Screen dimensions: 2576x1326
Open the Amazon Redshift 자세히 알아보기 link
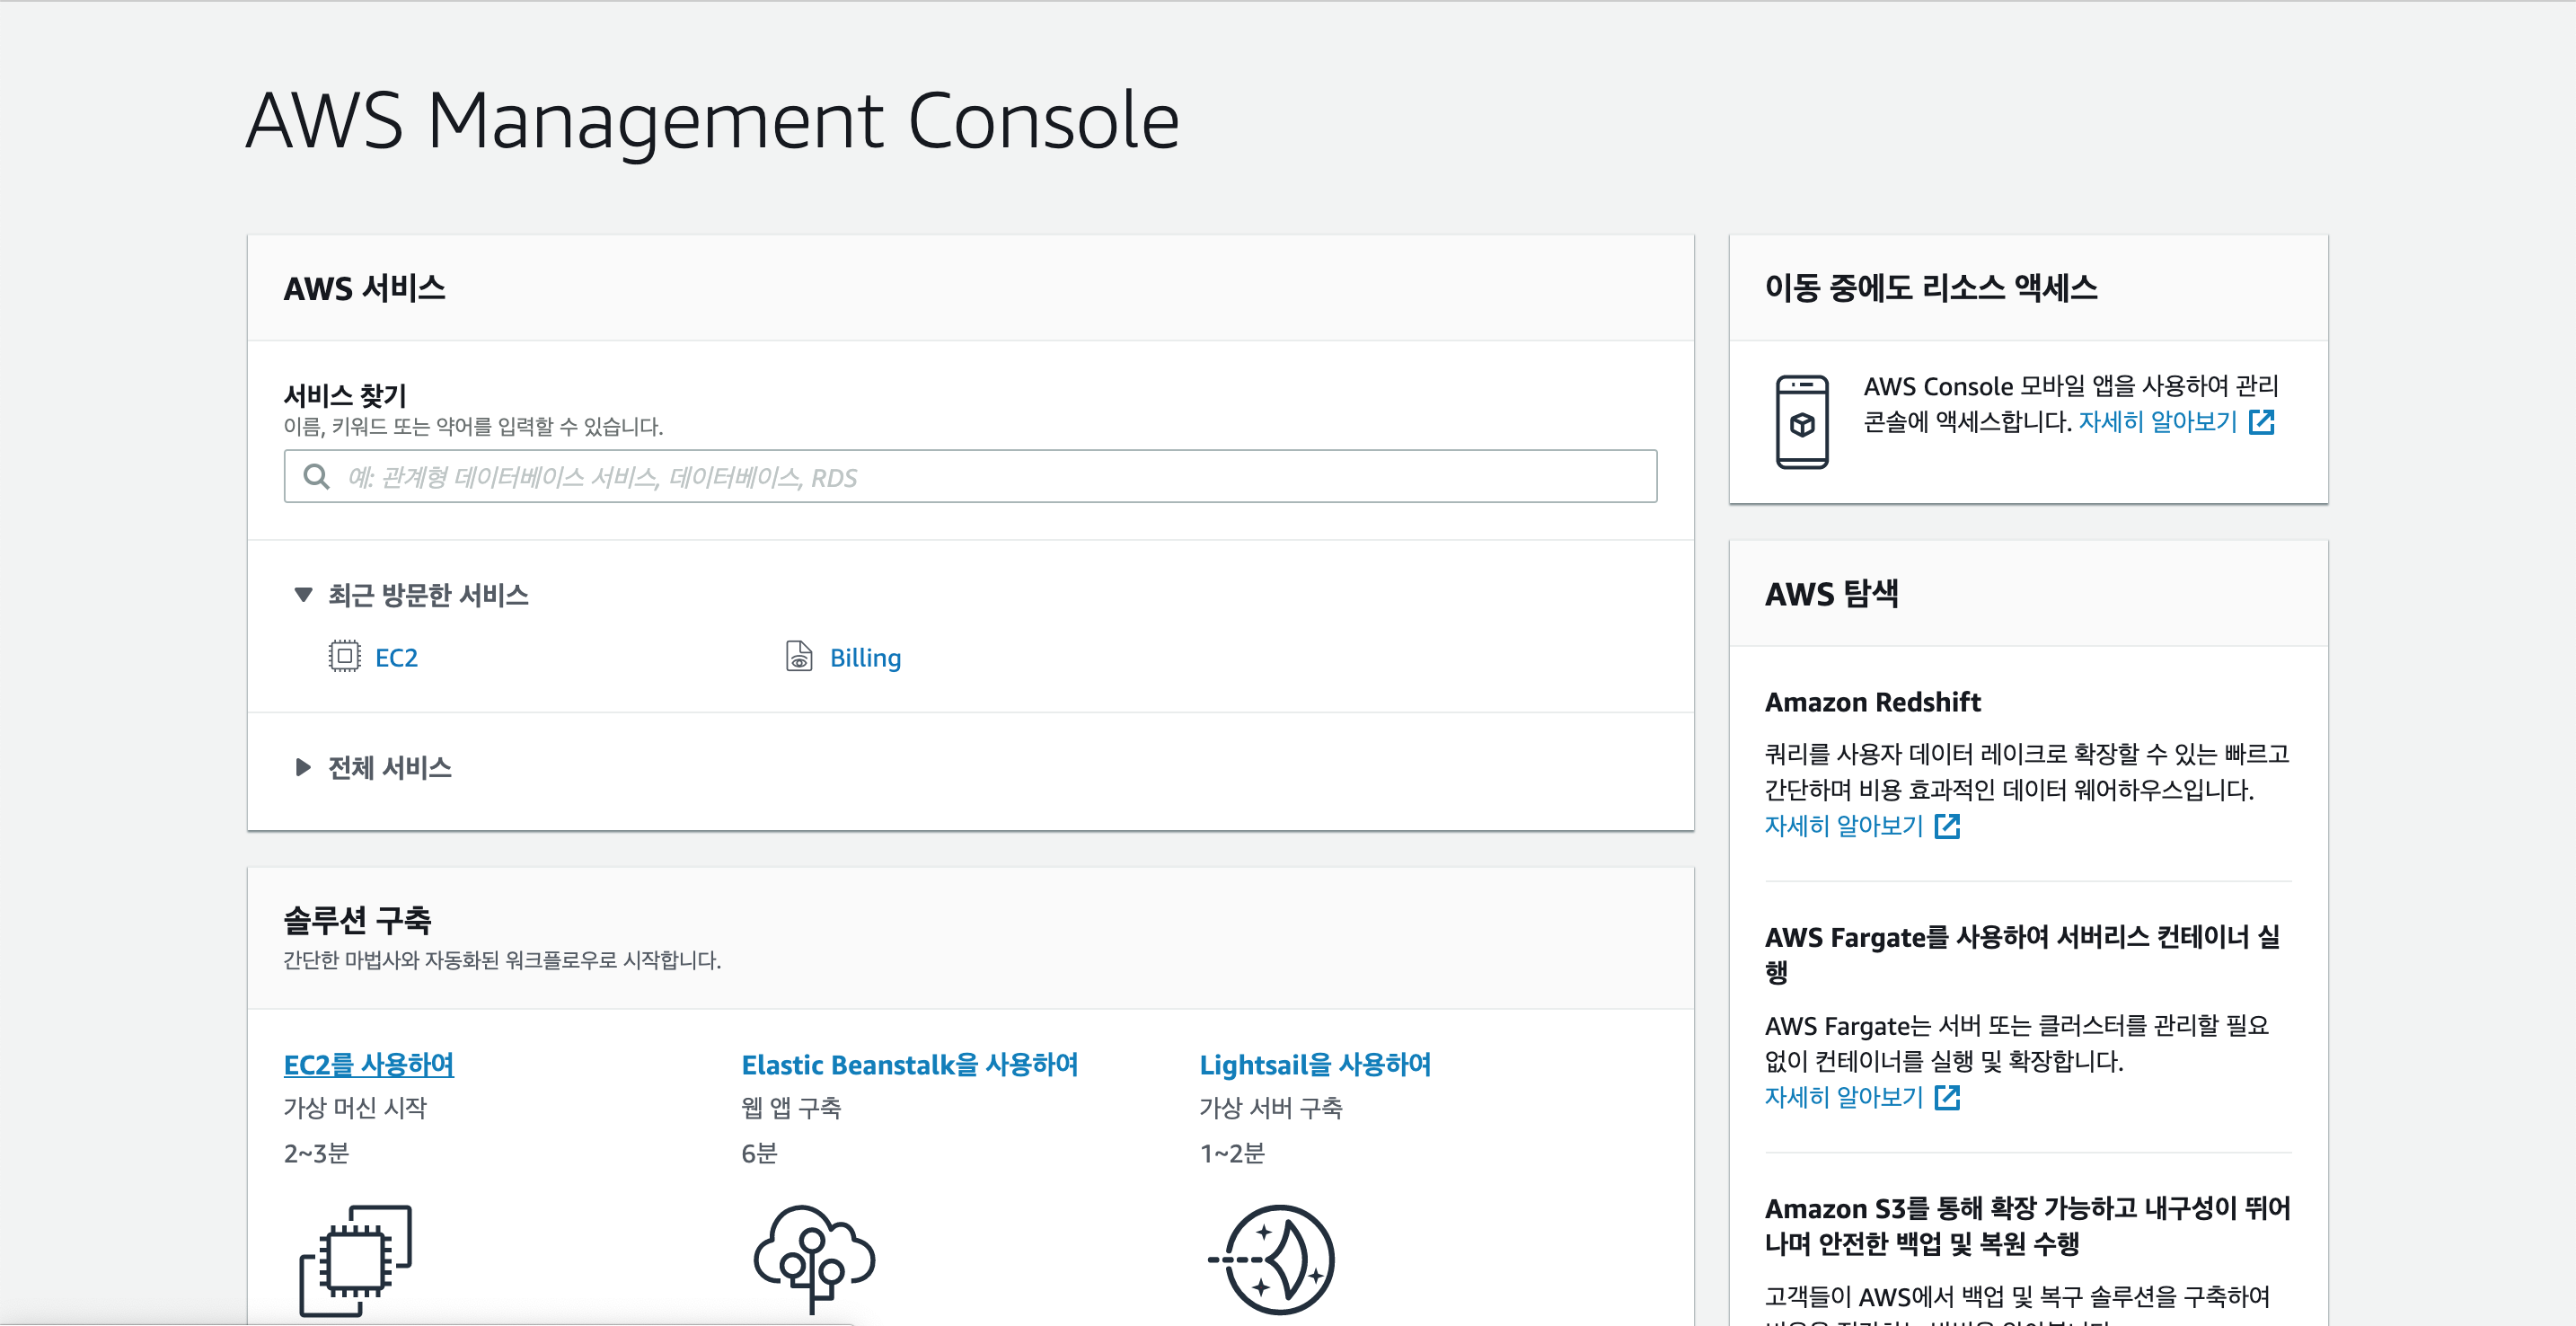click(x=1843, y=826)
